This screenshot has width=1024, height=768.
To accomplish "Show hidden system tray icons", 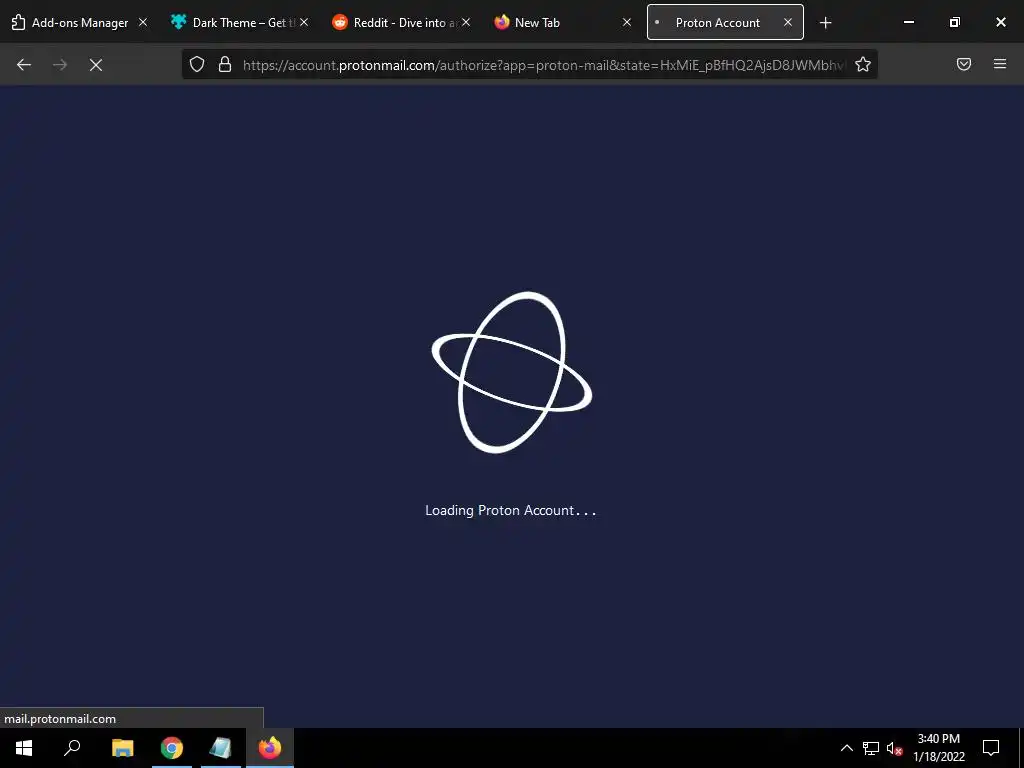I will [846, 748].
